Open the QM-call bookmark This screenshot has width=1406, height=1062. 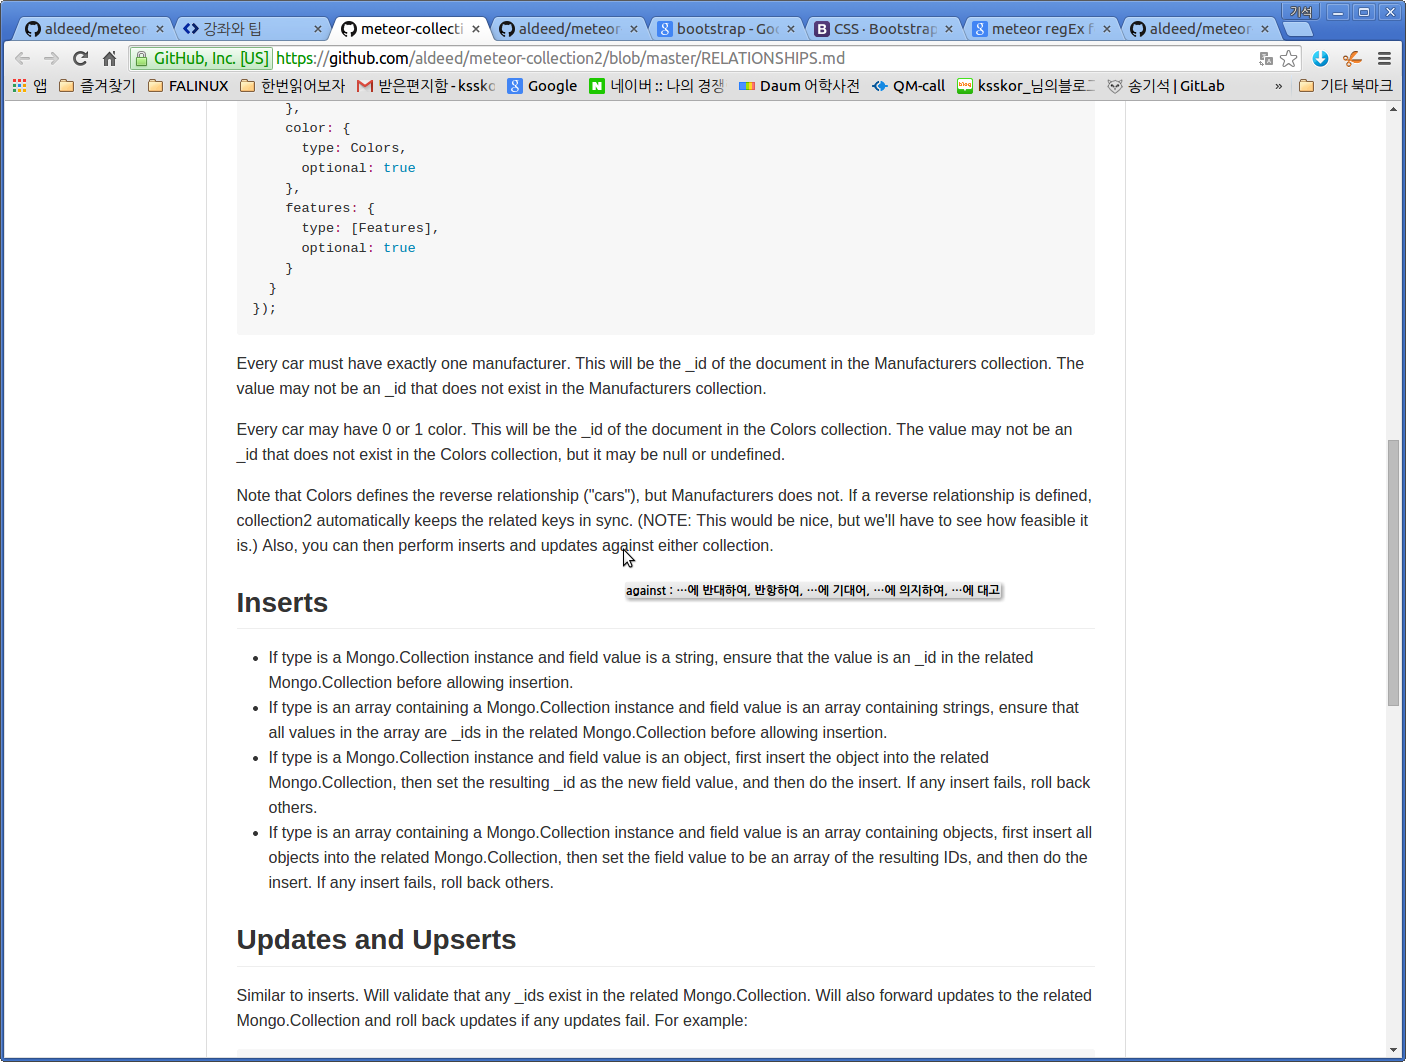point(908,86)
